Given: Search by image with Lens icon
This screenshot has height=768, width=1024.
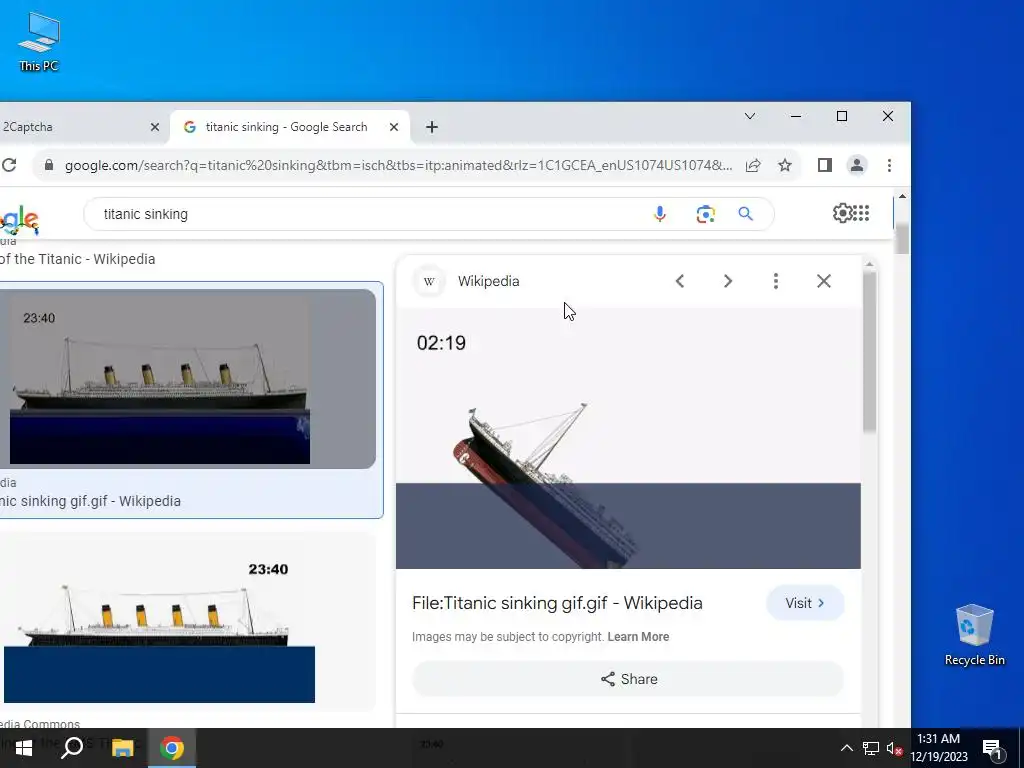Looking at the screenshot, I should (705, 214).
